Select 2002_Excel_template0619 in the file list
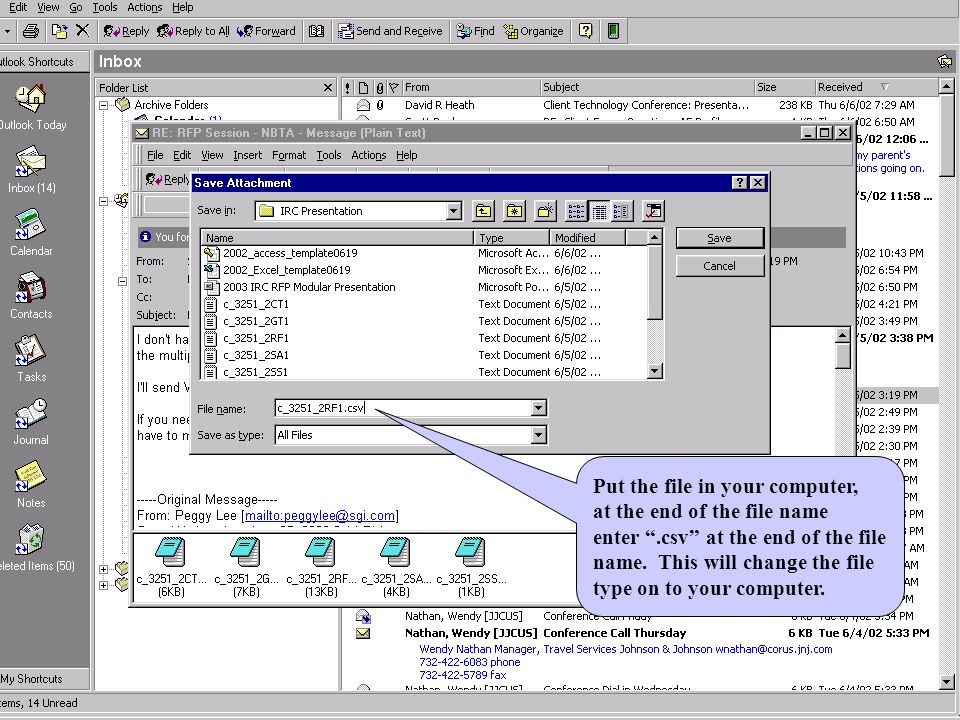This screenshot has width=960, height=720. click(287, 270)
